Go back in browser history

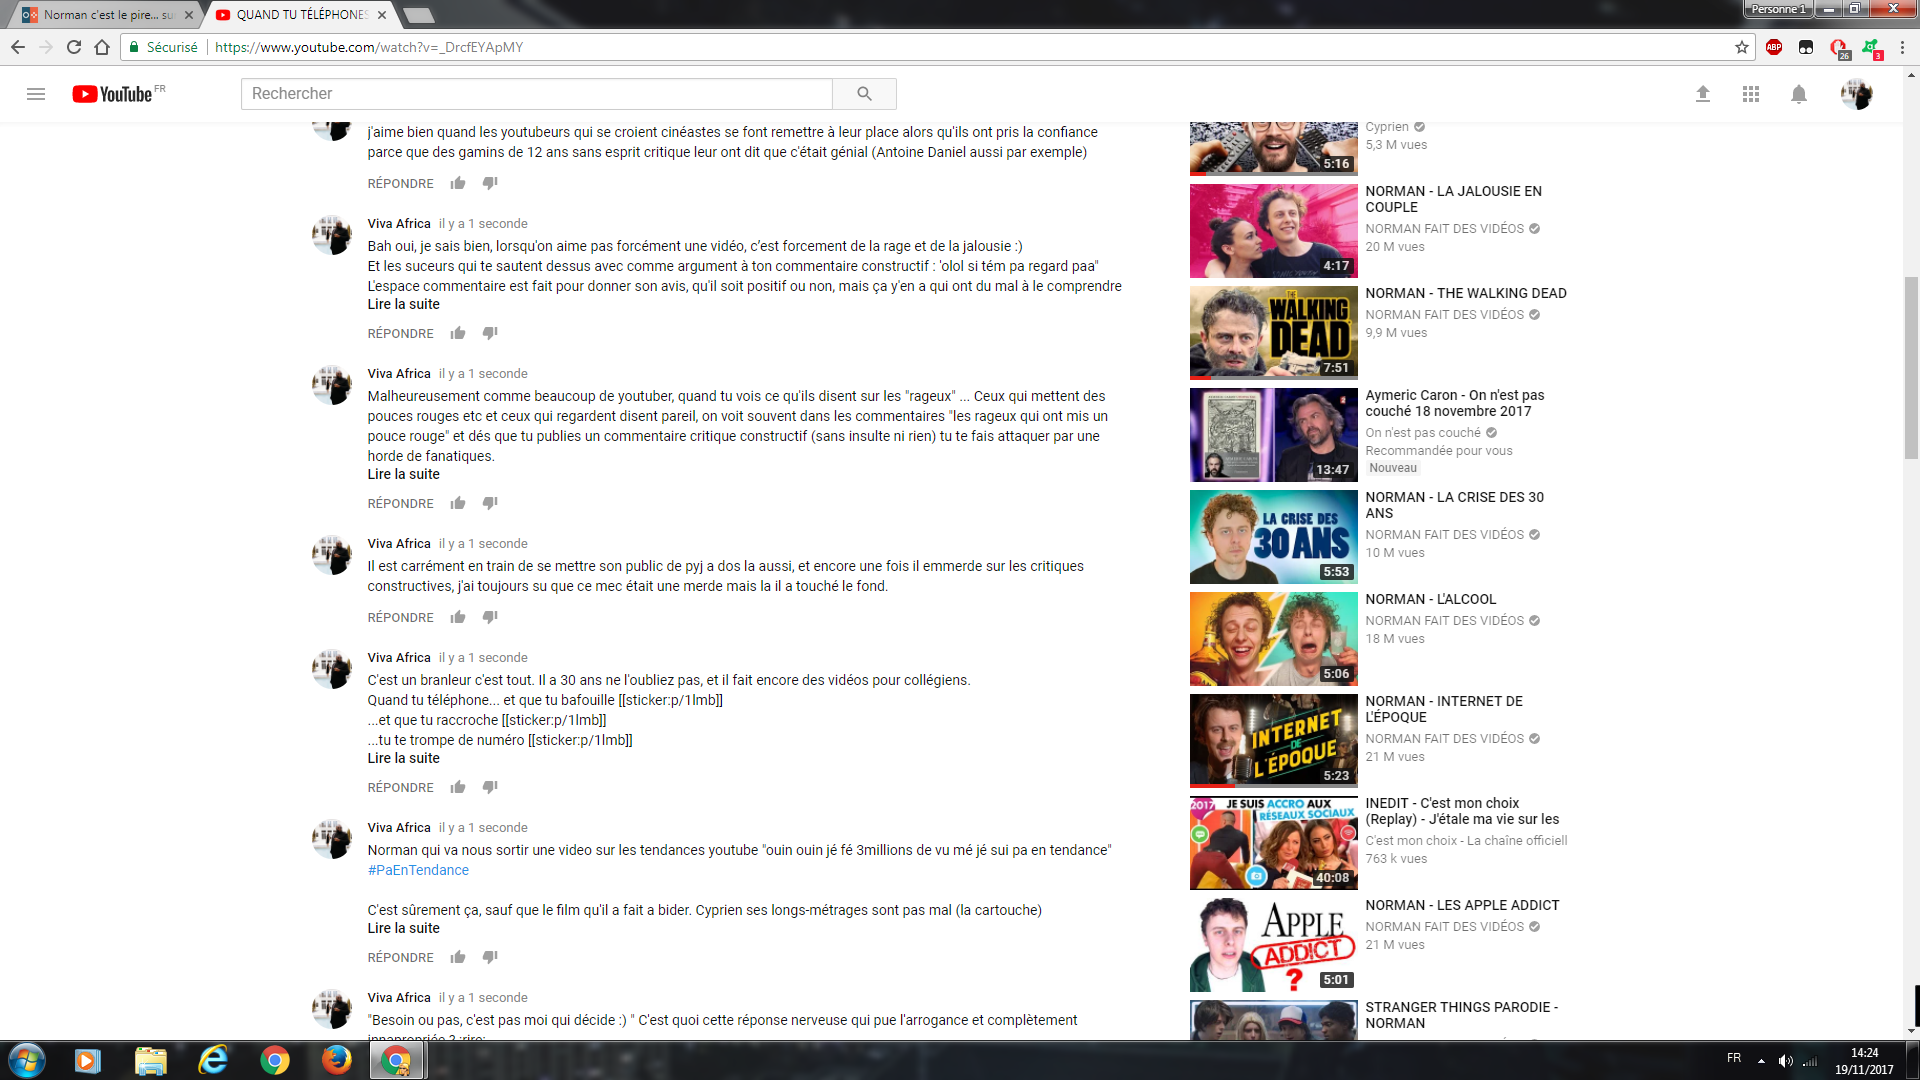point(18,47)
